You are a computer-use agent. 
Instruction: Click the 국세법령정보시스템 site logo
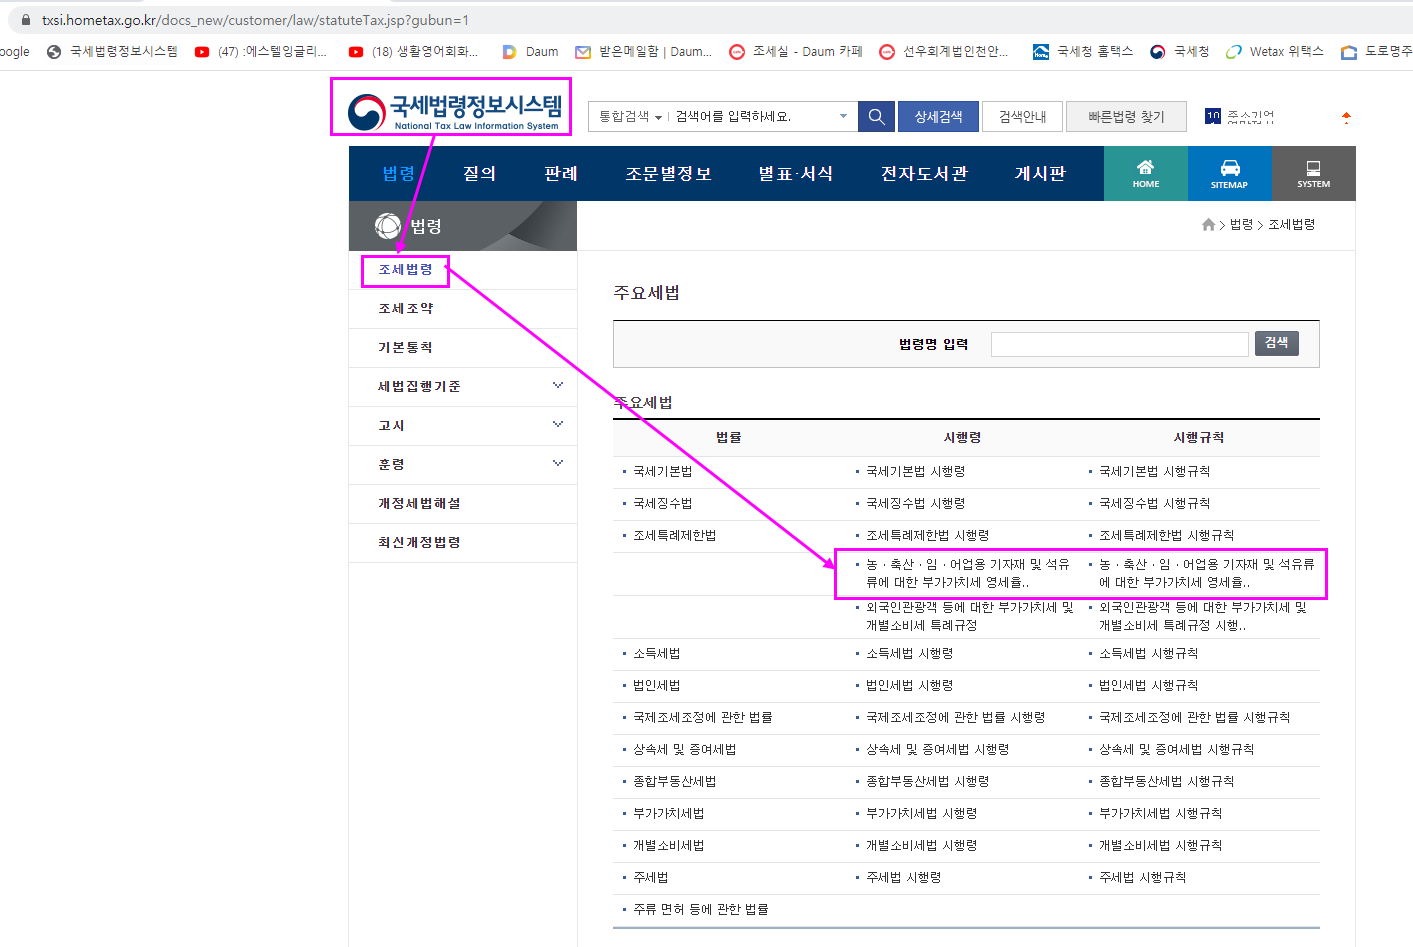[454, 111]
